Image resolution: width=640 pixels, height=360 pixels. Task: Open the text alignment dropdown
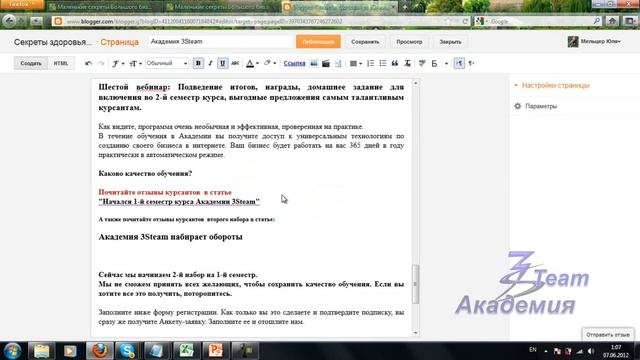coord(356,63)
